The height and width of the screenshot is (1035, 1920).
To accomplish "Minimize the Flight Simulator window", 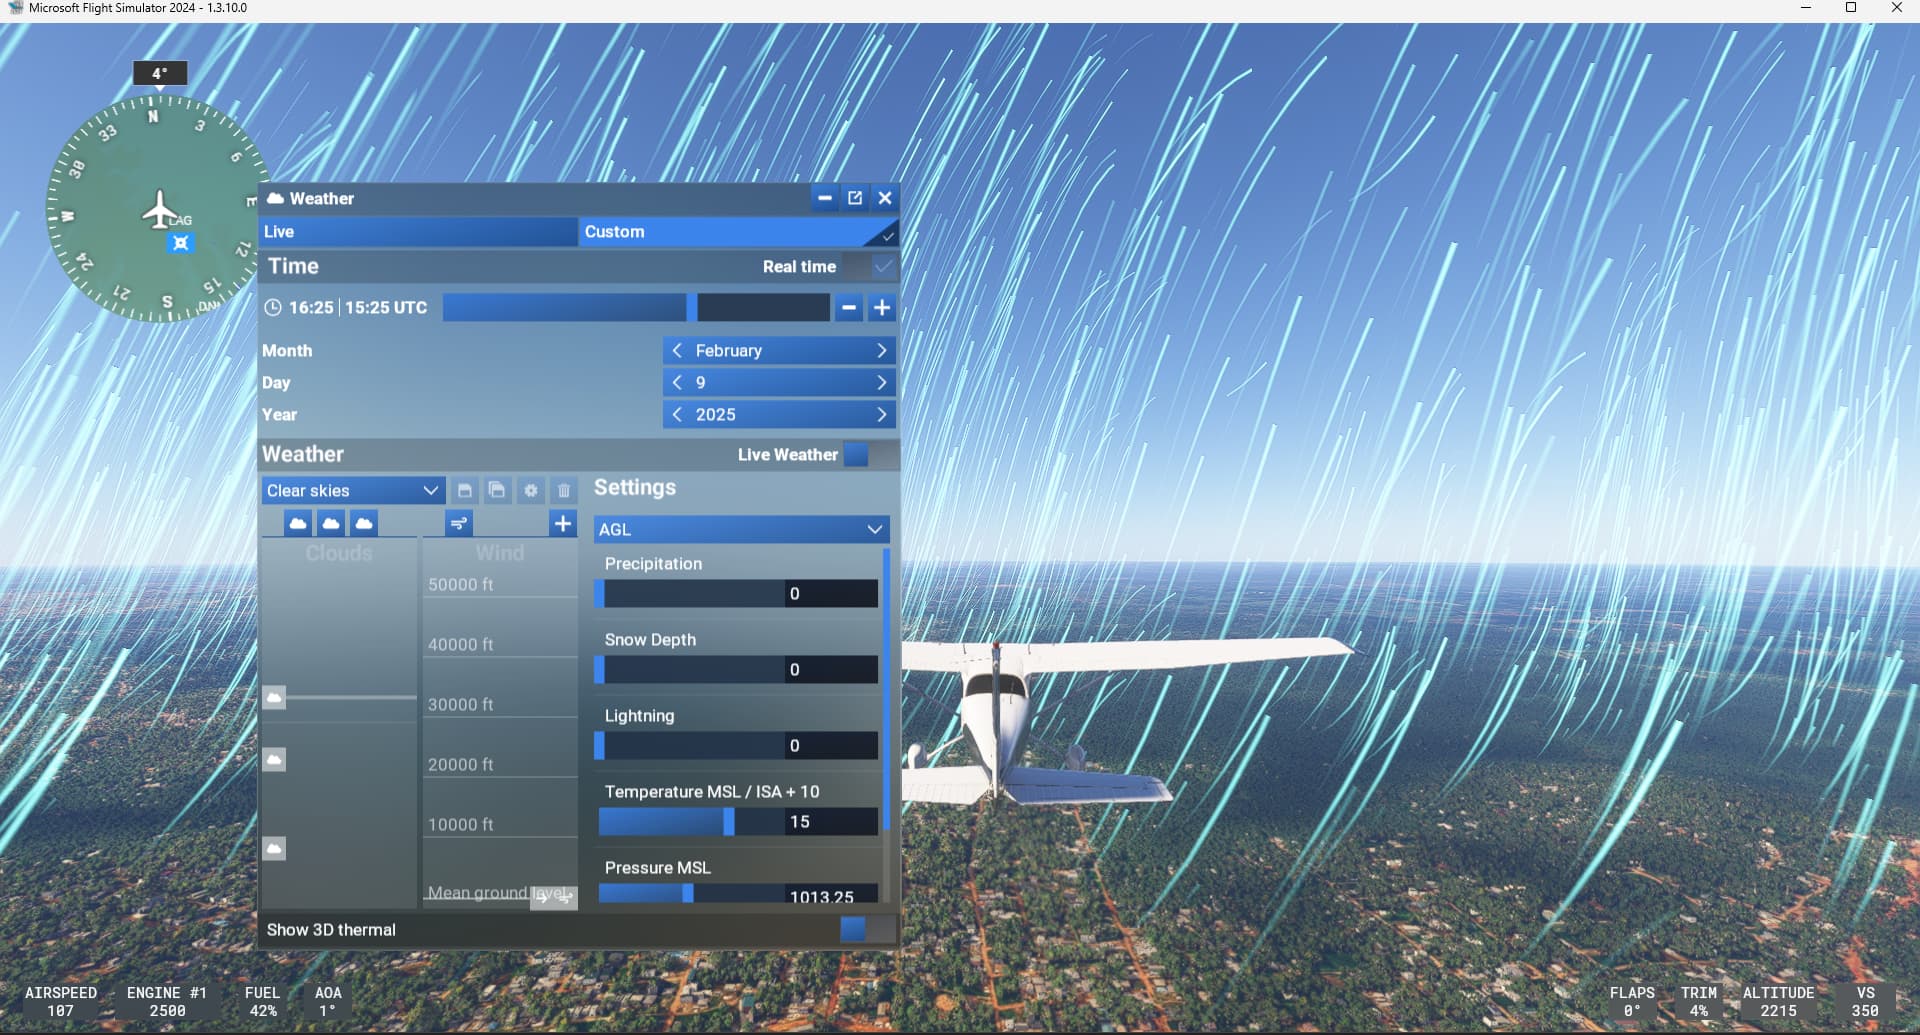I will click(x=1806, y=8).
